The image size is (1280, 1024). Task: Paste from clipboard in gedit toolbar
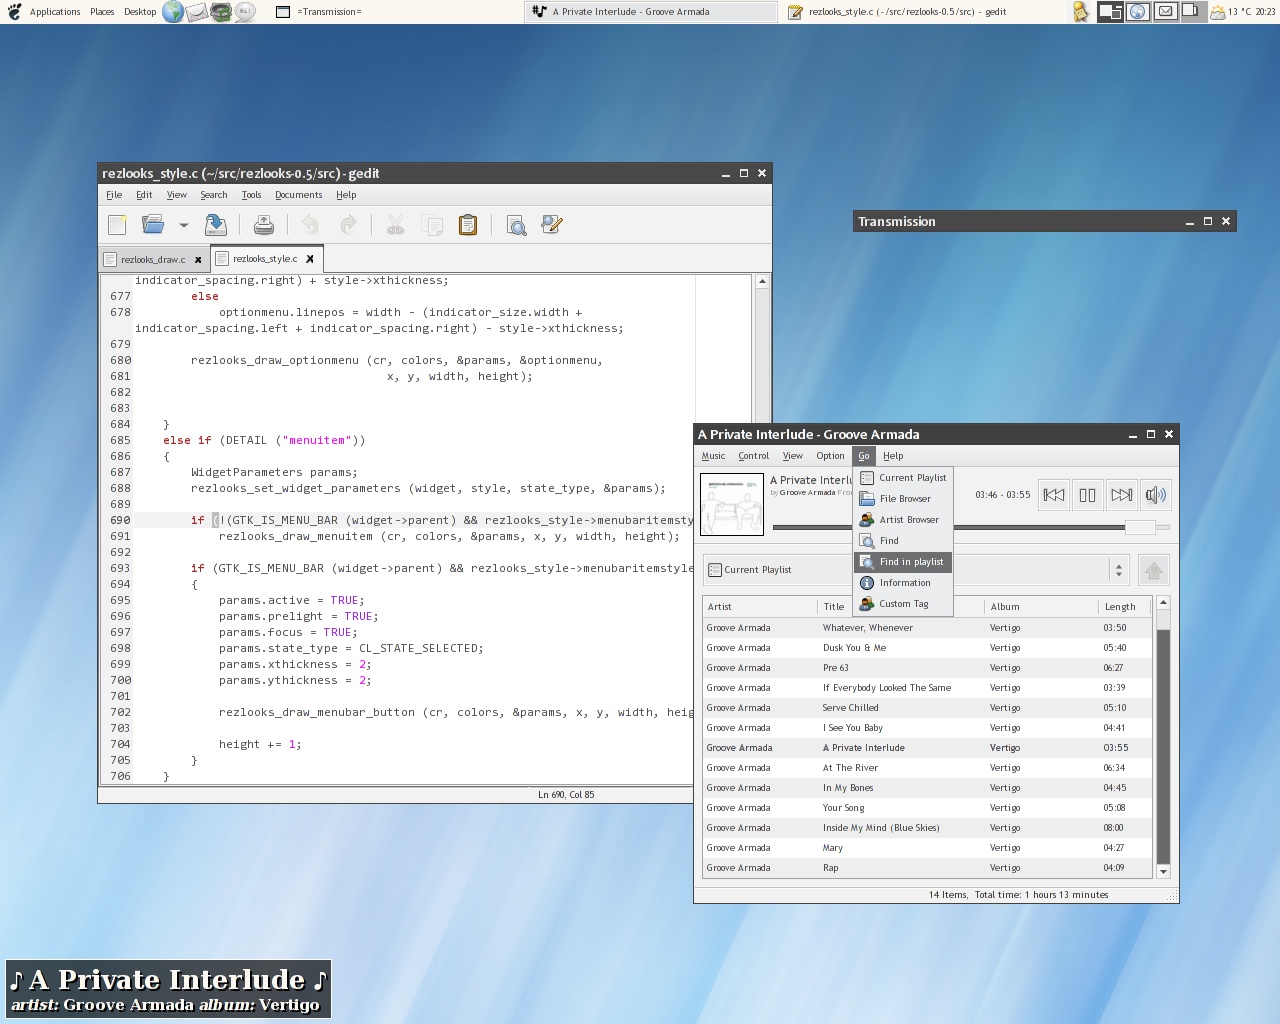[x=468, y=225]
